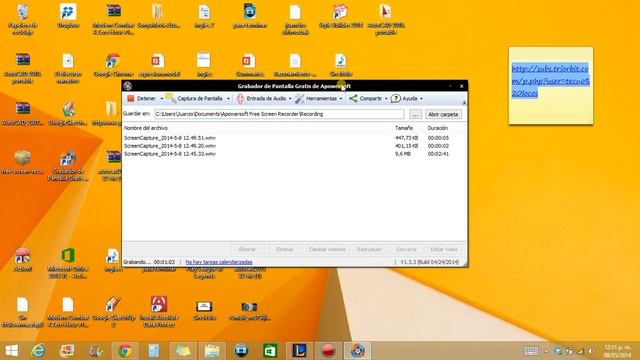Open the No hay tareas calendarizadas link
Screen dimensions: 640x360
point(219,262)
